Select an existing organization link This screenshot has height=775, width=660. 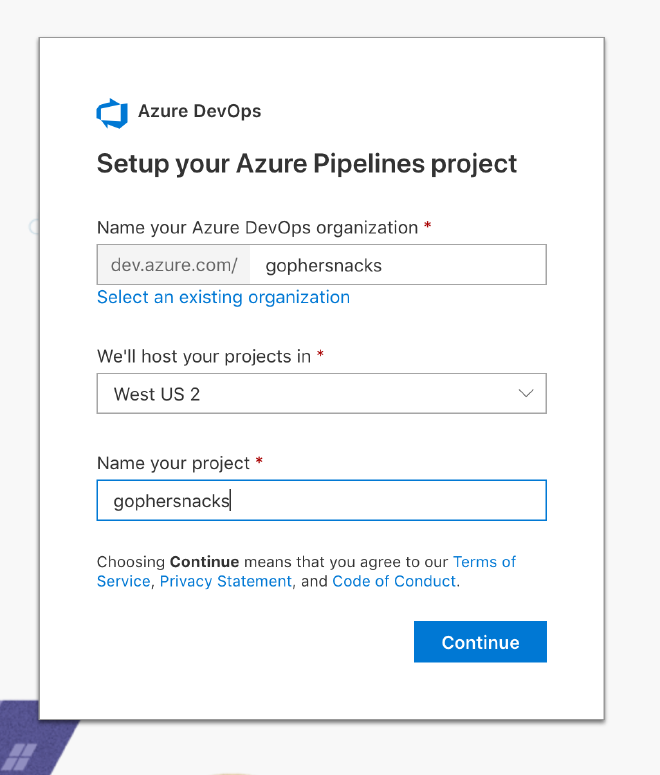(x=223, y=297)
